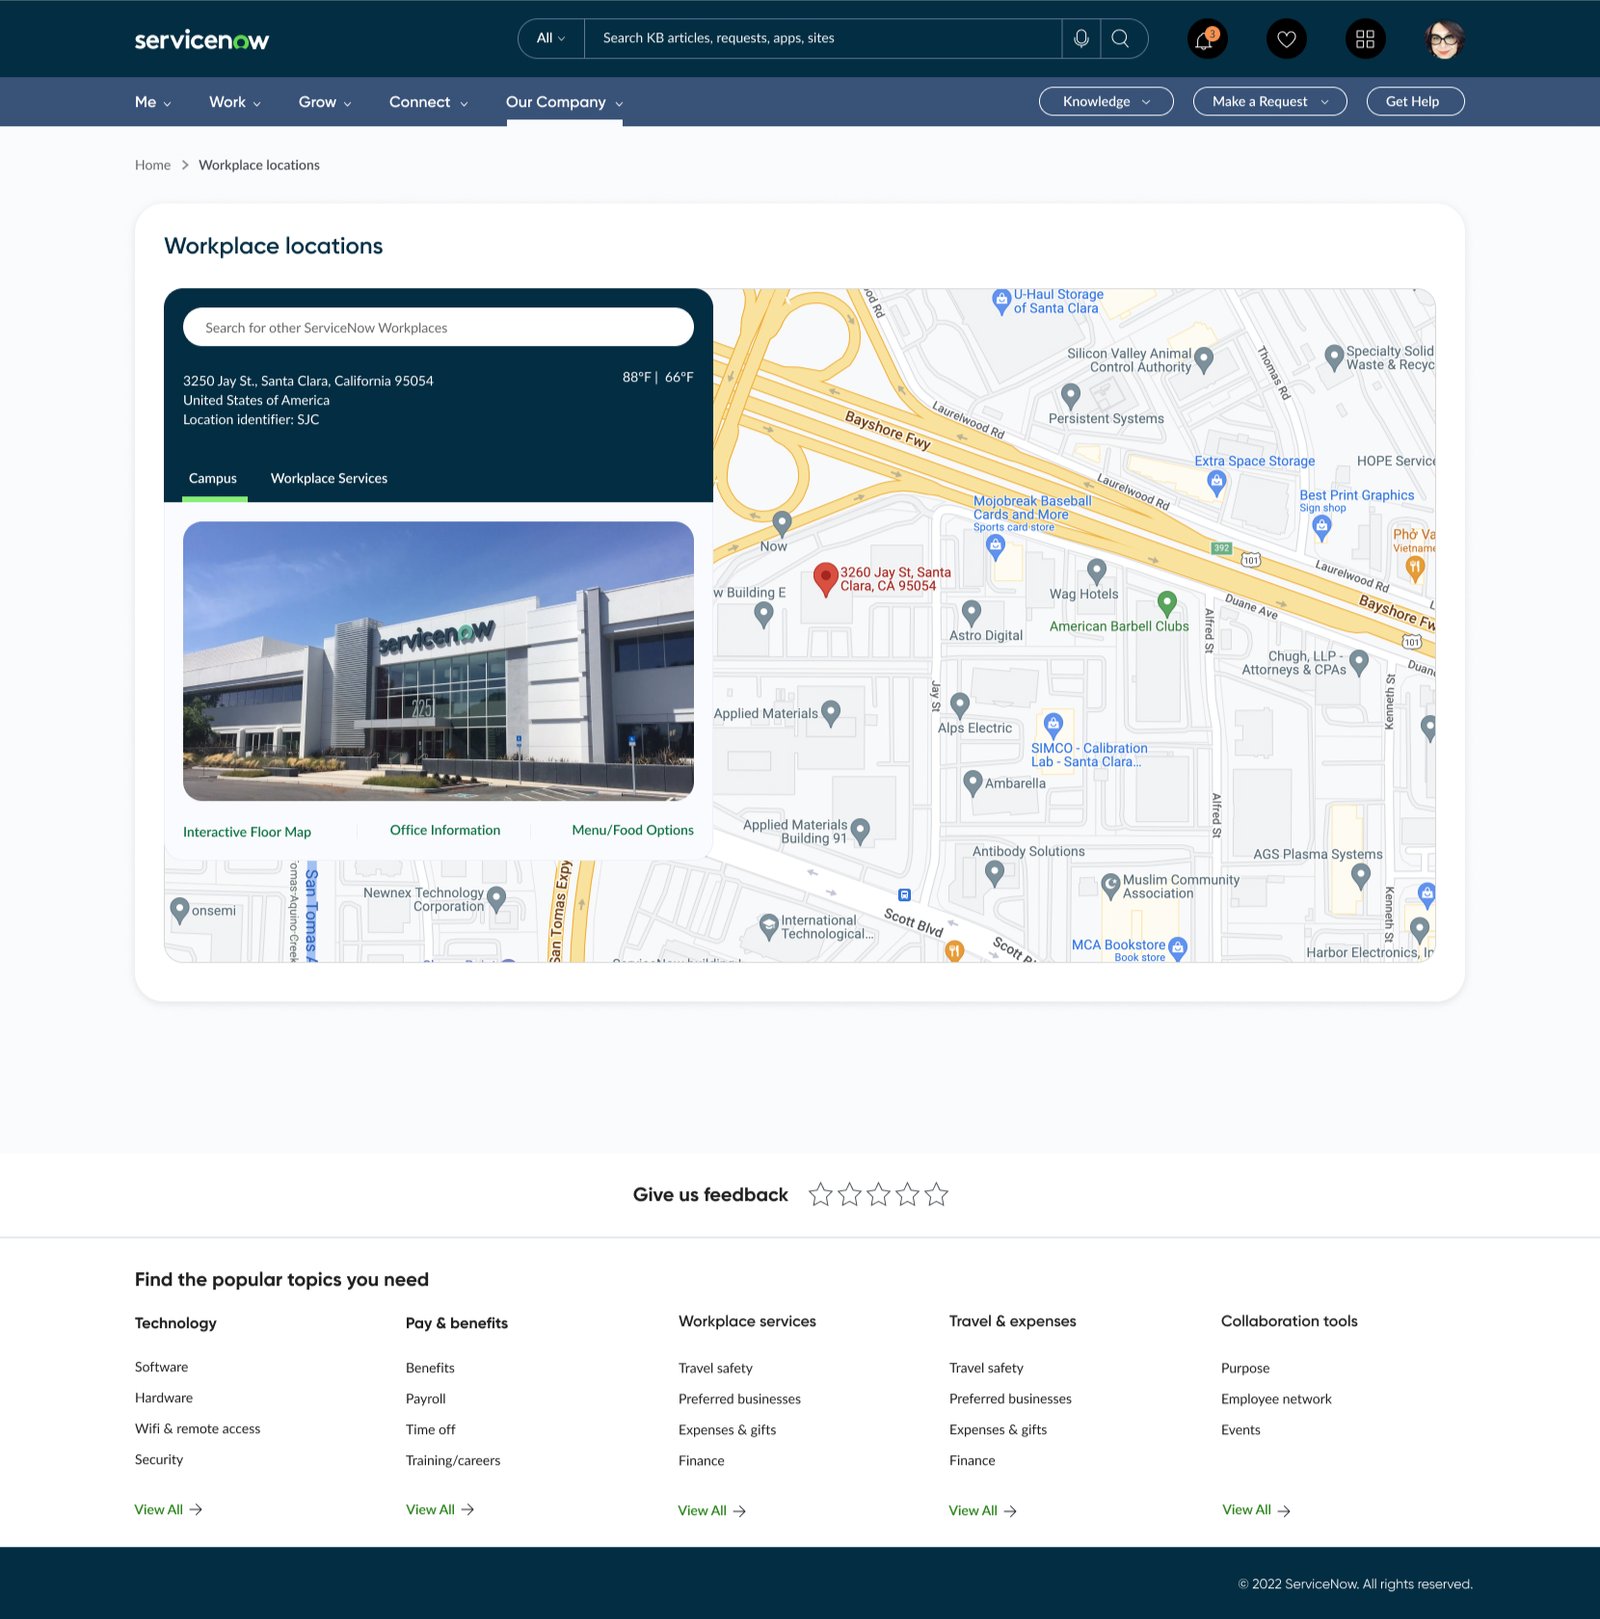Rate four stars in feedback
Image resolution: width=1600 pixels, height=1619 pixels.
click(x=907, y=1194)
